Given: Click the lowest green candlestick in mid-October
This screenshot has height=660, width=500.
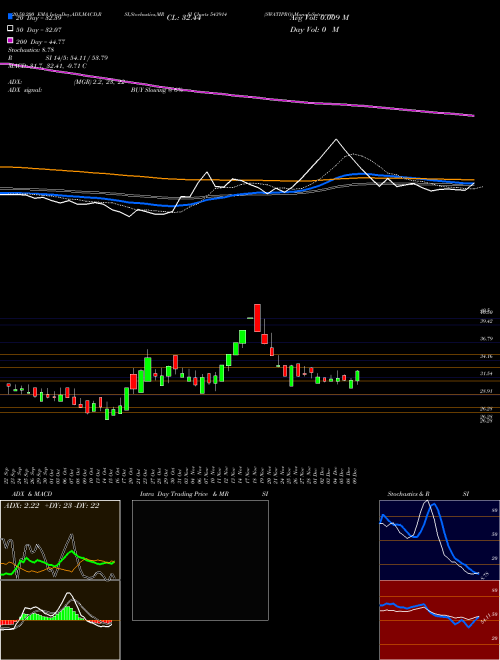Looking at the screenshot, I should click(x=107, y=414).
